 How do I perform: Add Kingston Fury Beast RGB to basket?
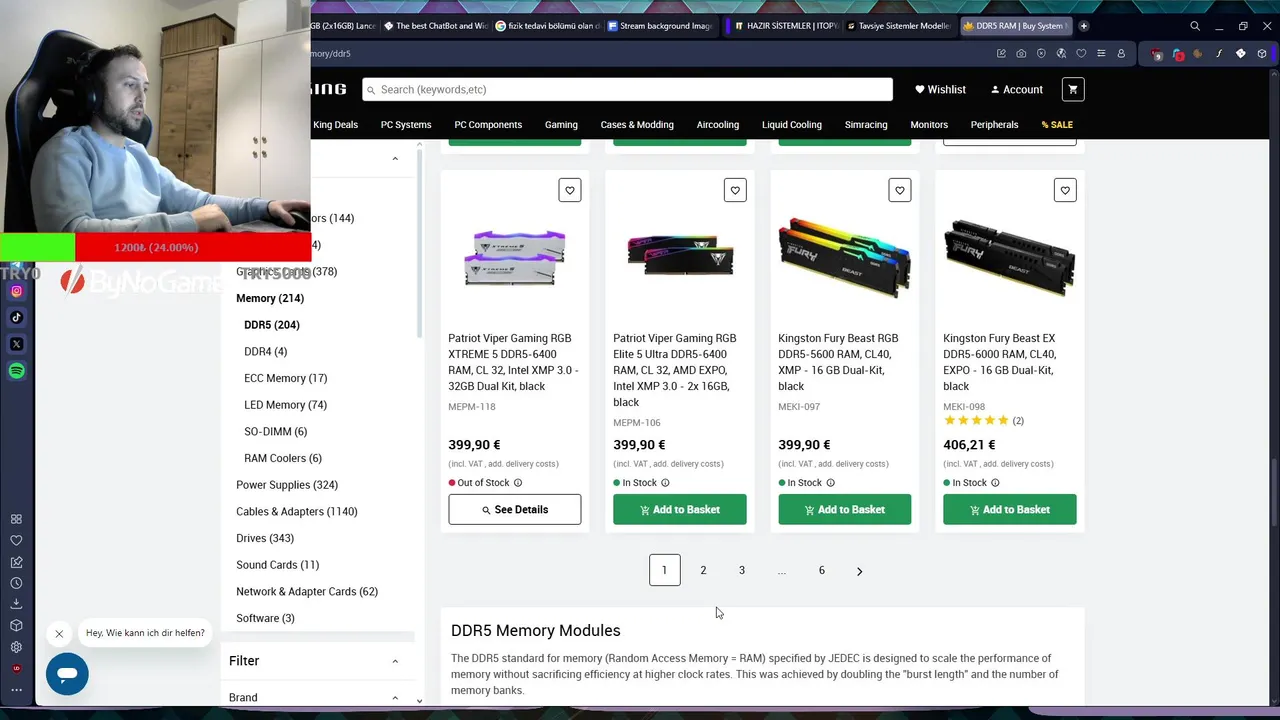pos(845,509)
